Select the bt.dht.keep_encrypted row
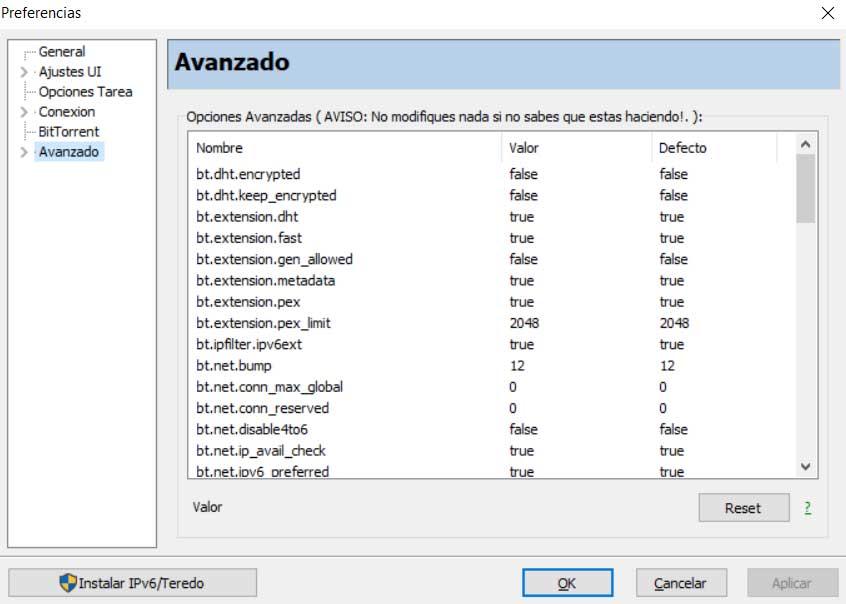Screen dimensions: 846x604 click(x=492, y=195)
